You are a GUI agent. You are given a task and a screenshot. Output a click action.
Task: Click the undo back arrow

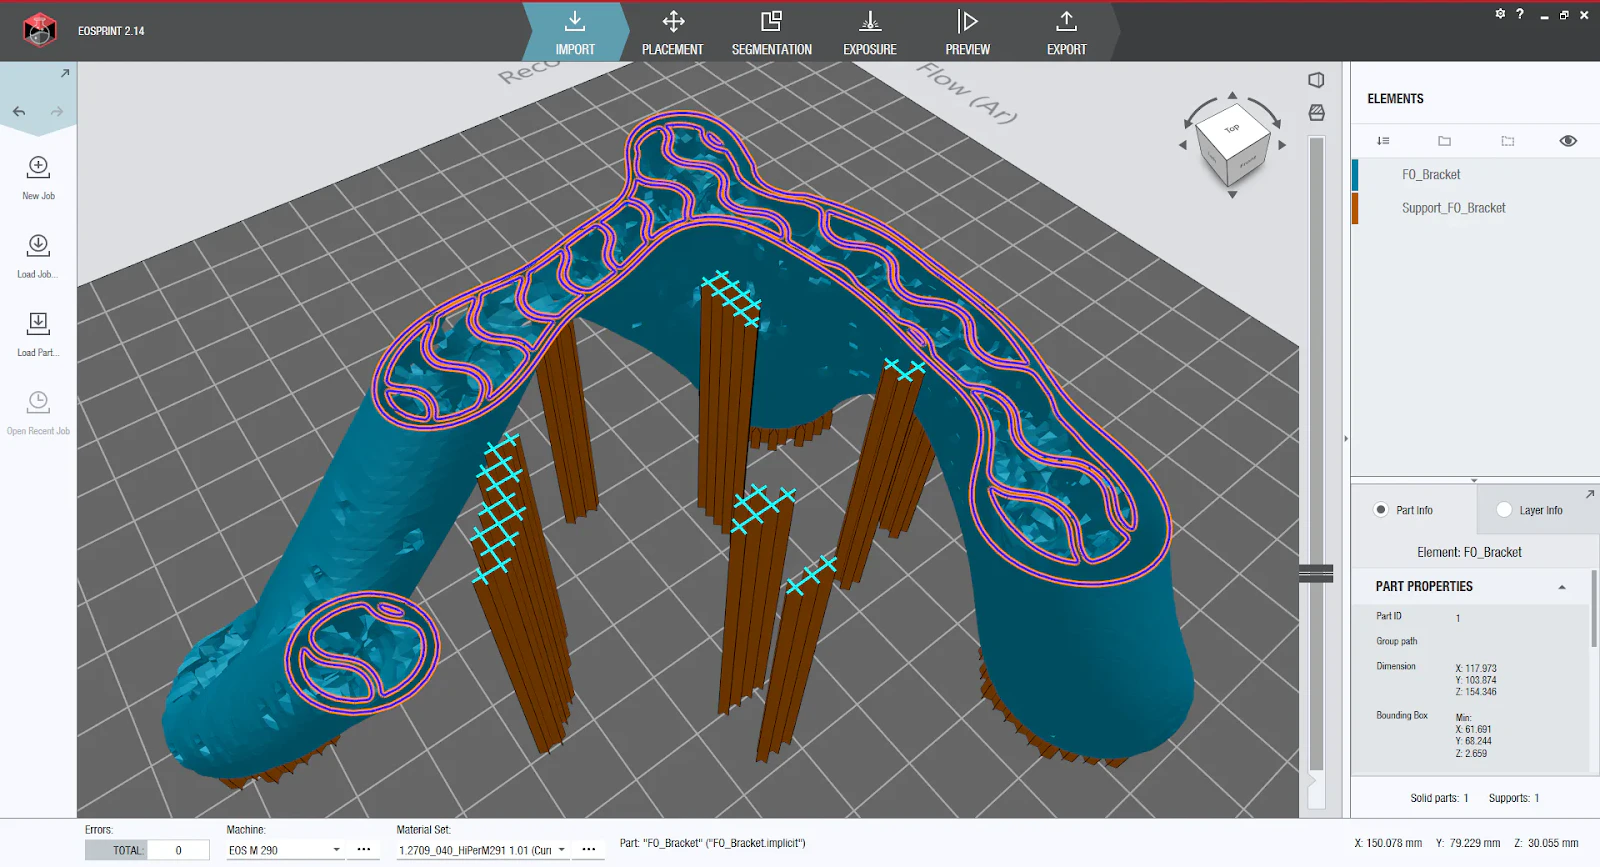(x=19, y=112)
